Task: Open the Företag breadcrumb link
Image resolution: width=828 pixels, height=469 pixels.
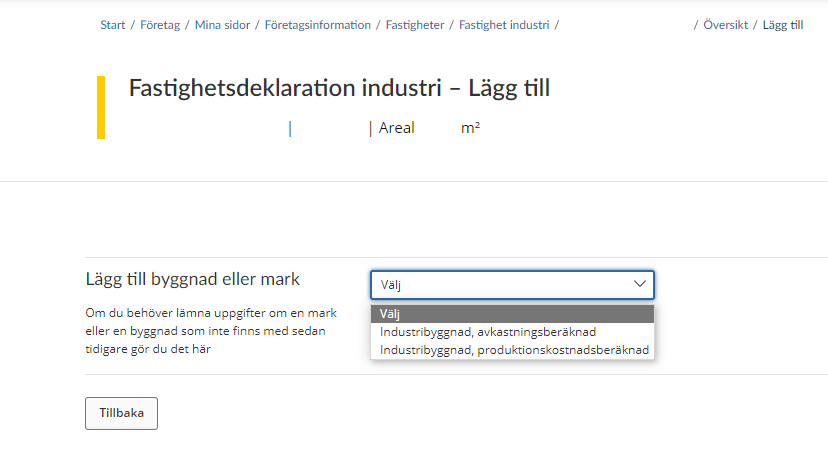Action: [x=160, y=25]
